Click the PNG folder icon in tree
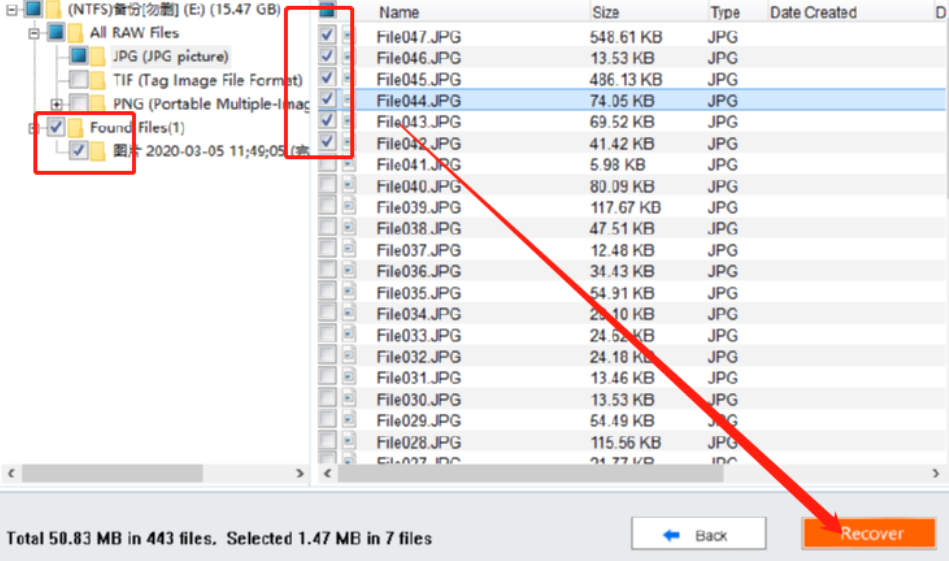This screenshot has height=561, width=949. (97, 103)
